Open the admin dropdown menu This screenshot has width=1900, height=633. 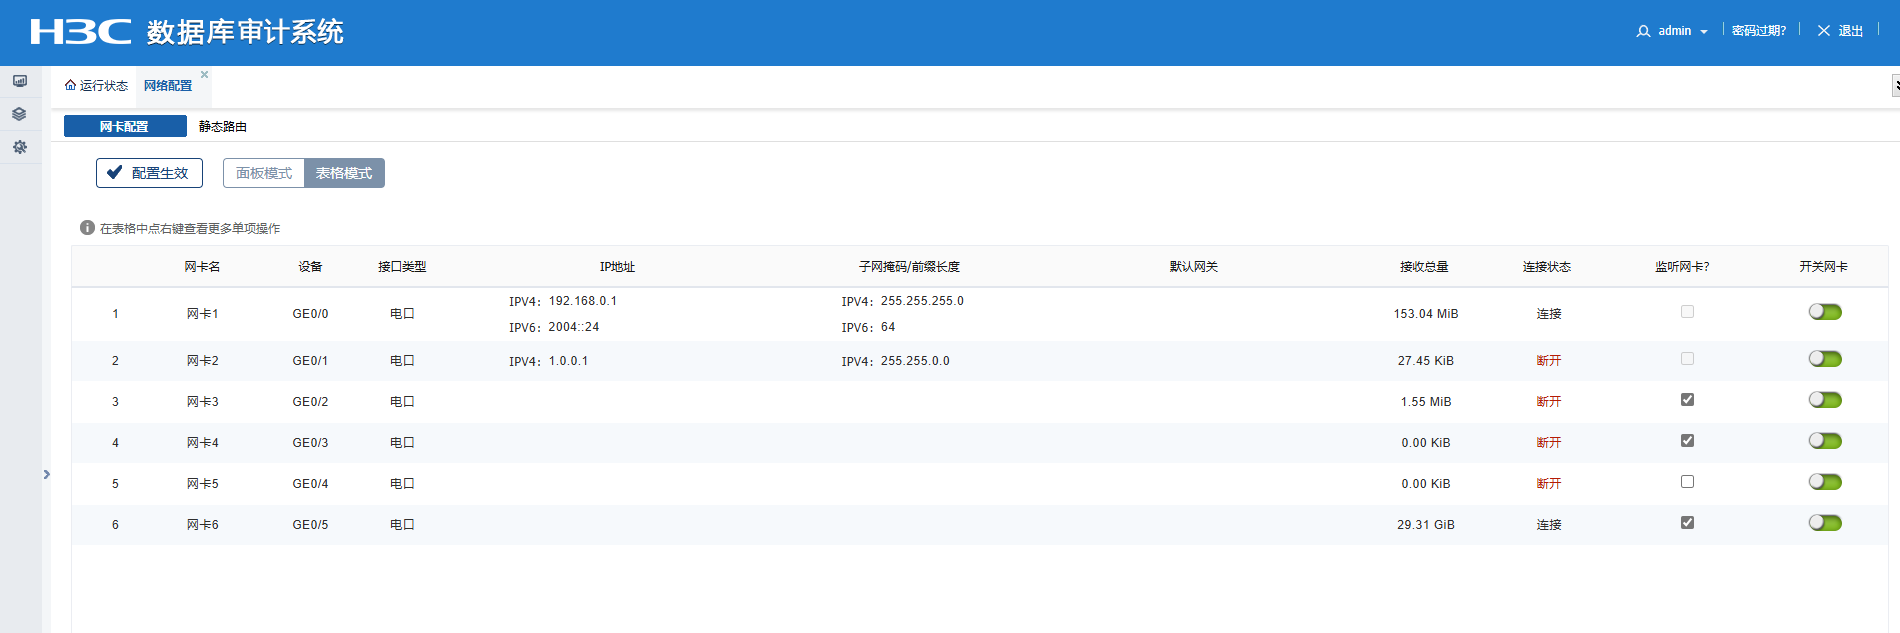(x=1683, y=31)
